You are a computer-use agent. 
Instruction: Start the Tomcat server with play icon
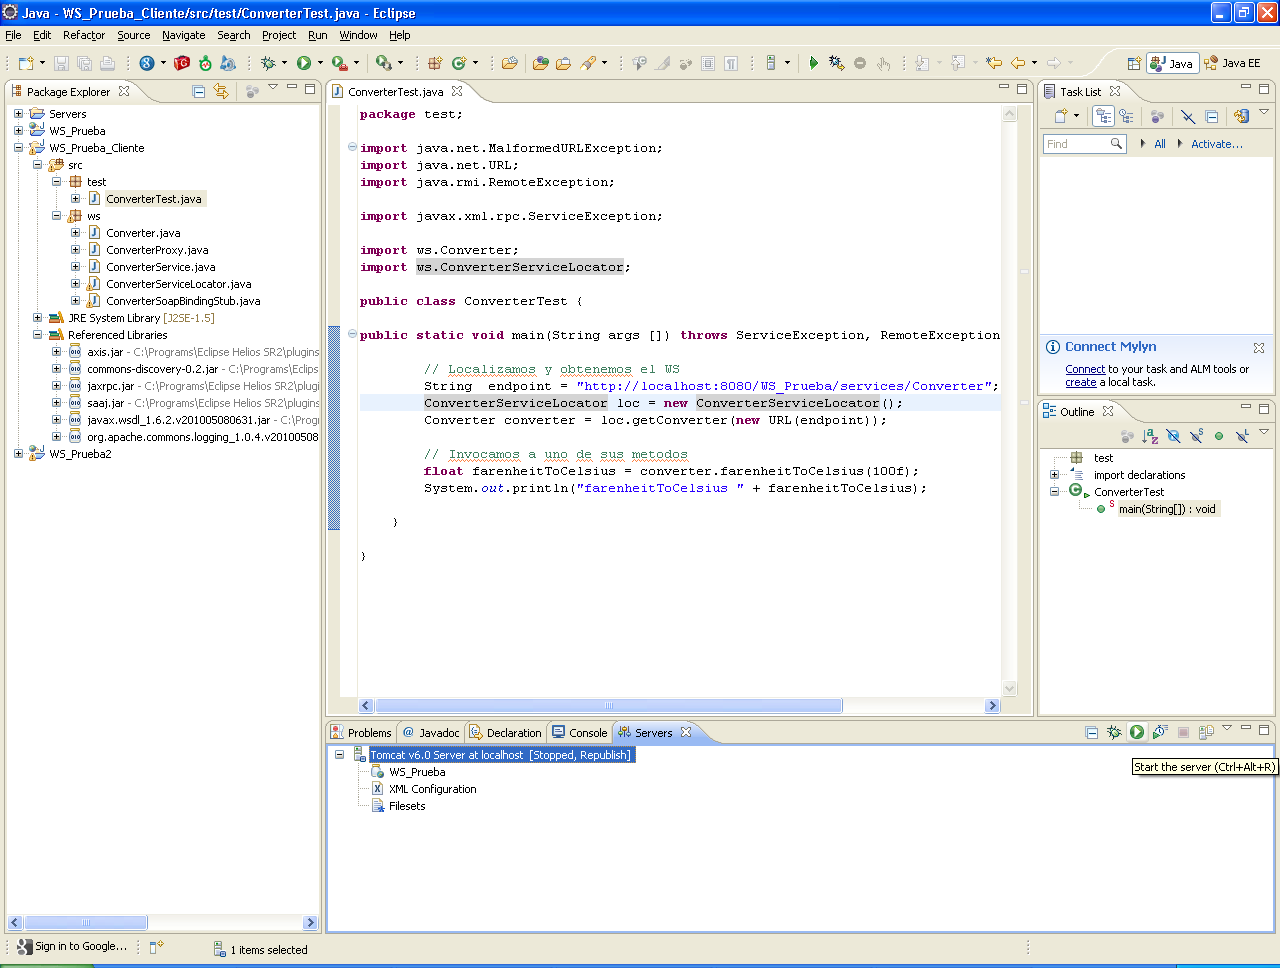pyautogui.click(x=1137, y=732)
